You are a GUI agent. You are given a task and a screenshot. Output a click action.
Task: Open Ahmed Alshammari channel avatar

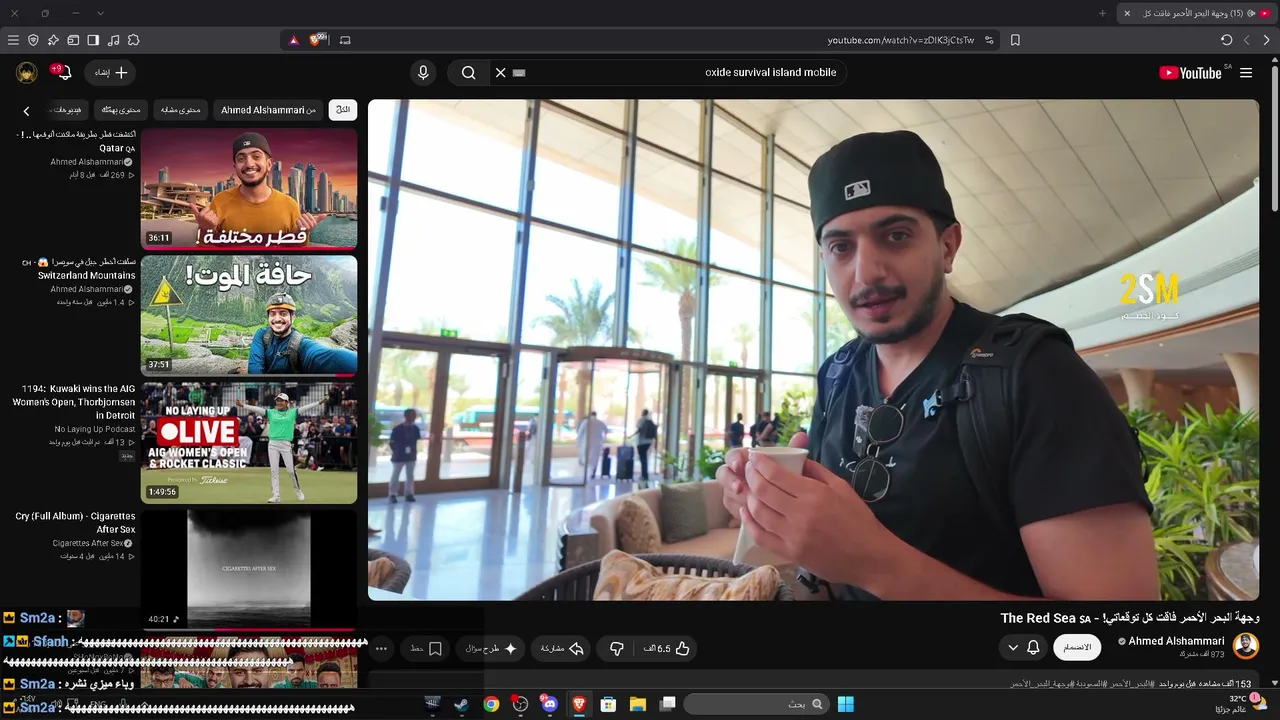coord(1246,646)
